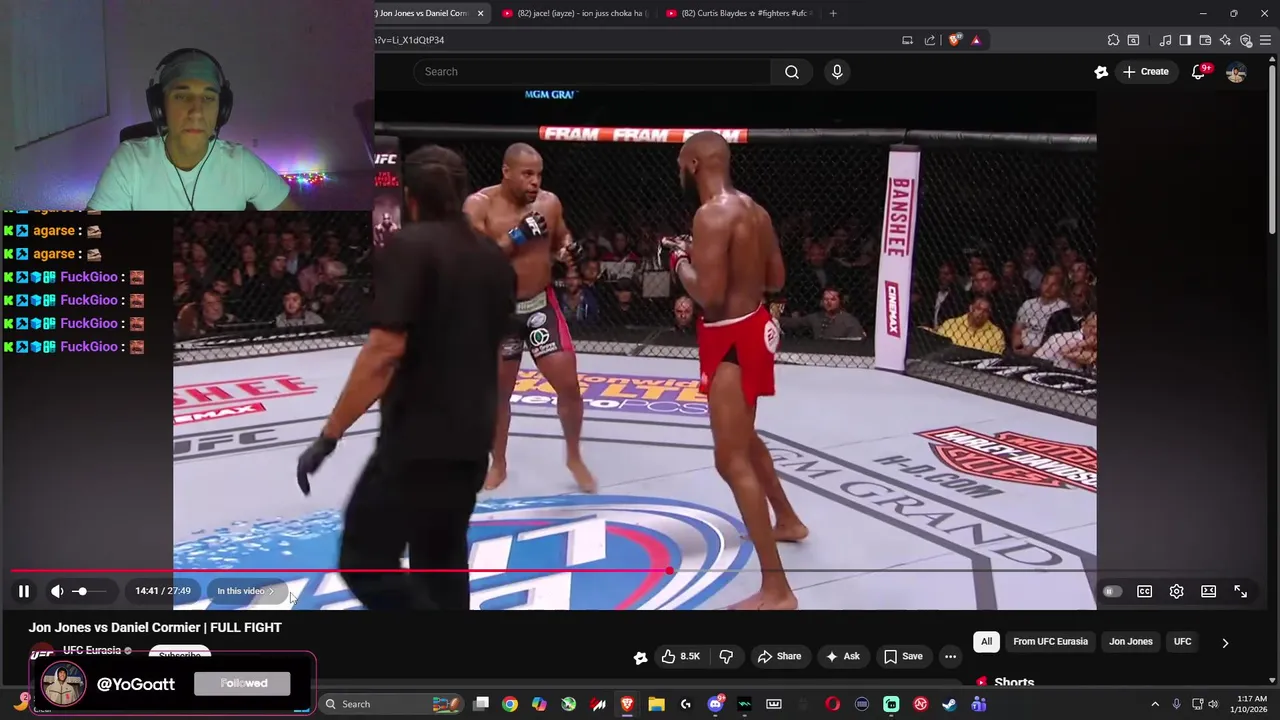Open Discord from the taskbar
The height and width of the screenshot is (720, 1280).
click(715, 704)
